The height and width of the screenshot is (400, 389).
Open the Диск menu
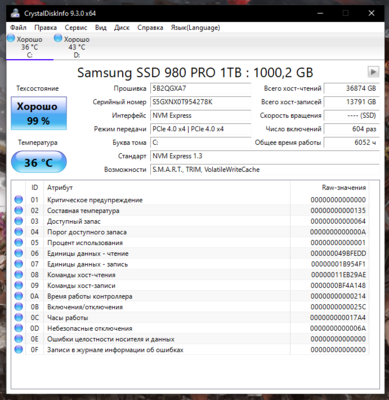122,27
